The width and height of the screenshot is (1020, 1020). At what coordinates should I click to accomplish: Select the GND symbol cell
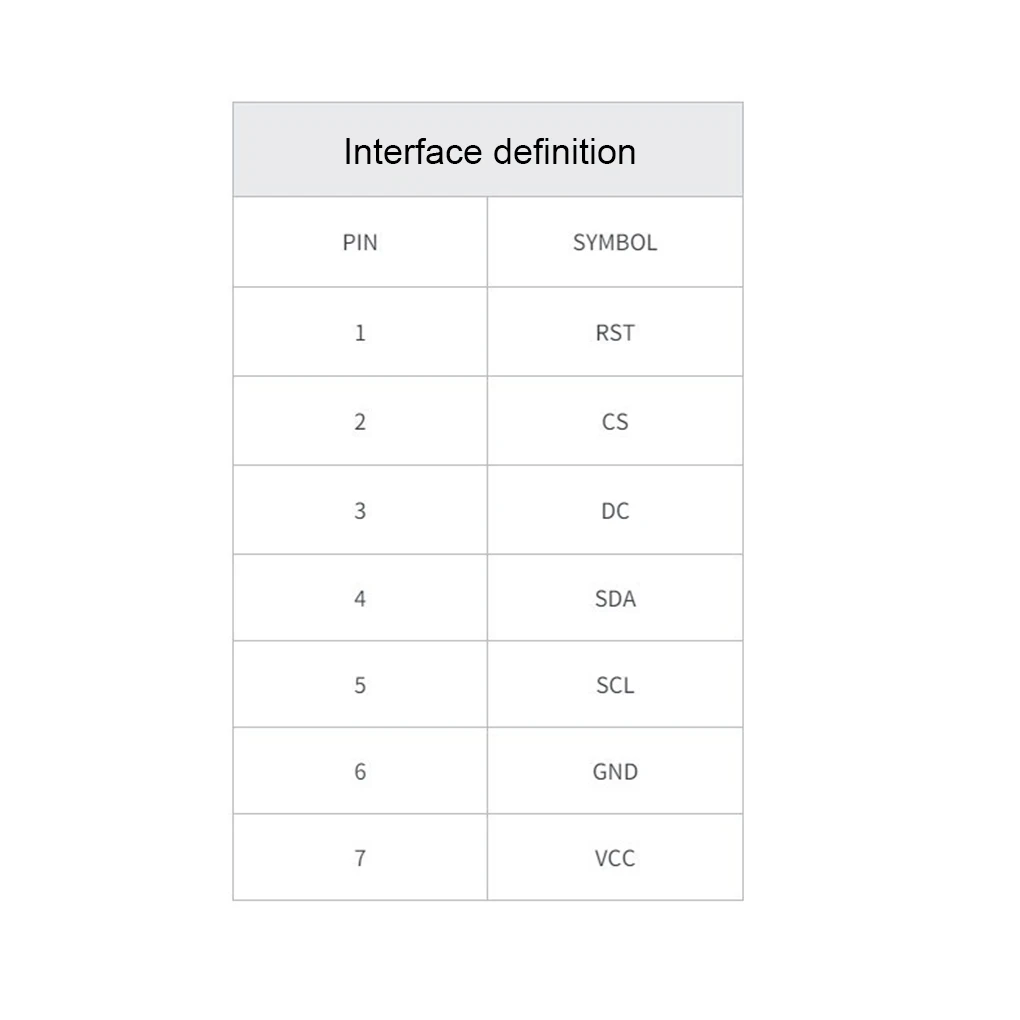615,771
